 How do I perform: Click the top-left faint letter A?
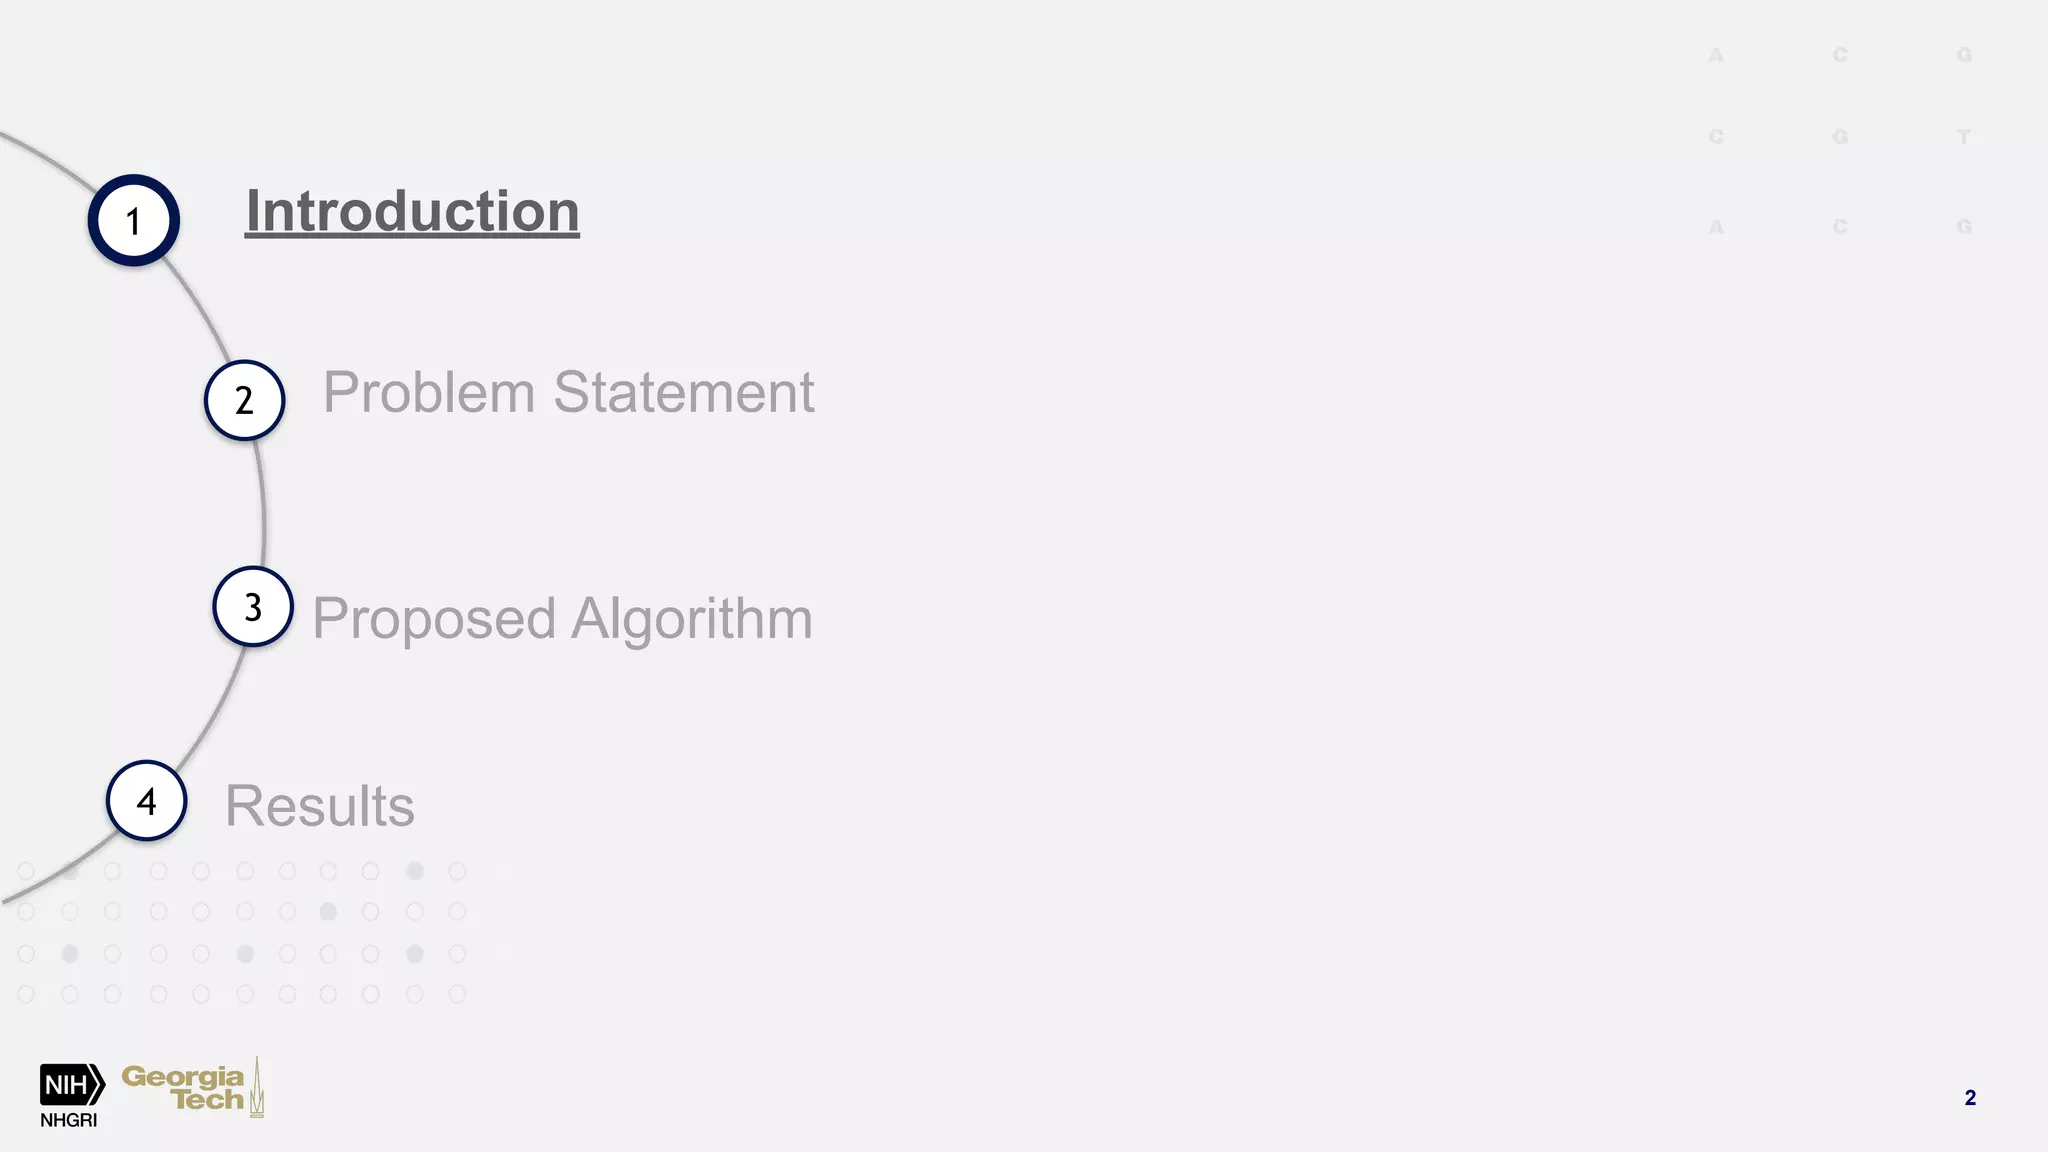1716,55
